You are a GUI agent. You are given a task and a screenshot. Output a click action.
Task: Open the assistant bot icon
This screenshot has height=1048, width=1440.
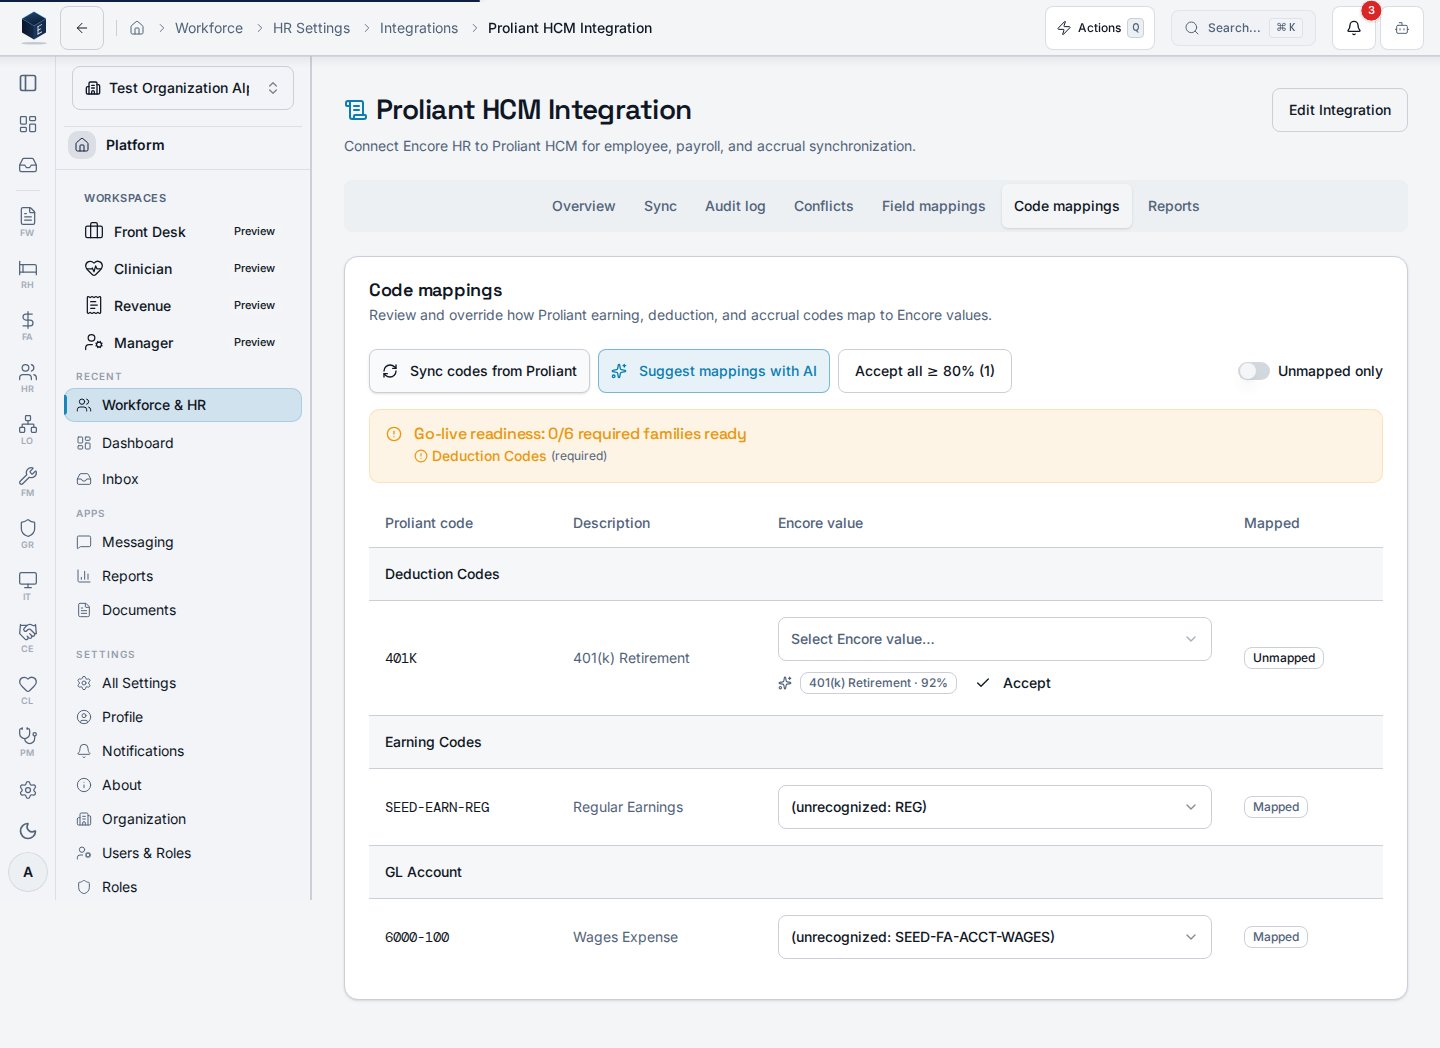point(1402,28)
